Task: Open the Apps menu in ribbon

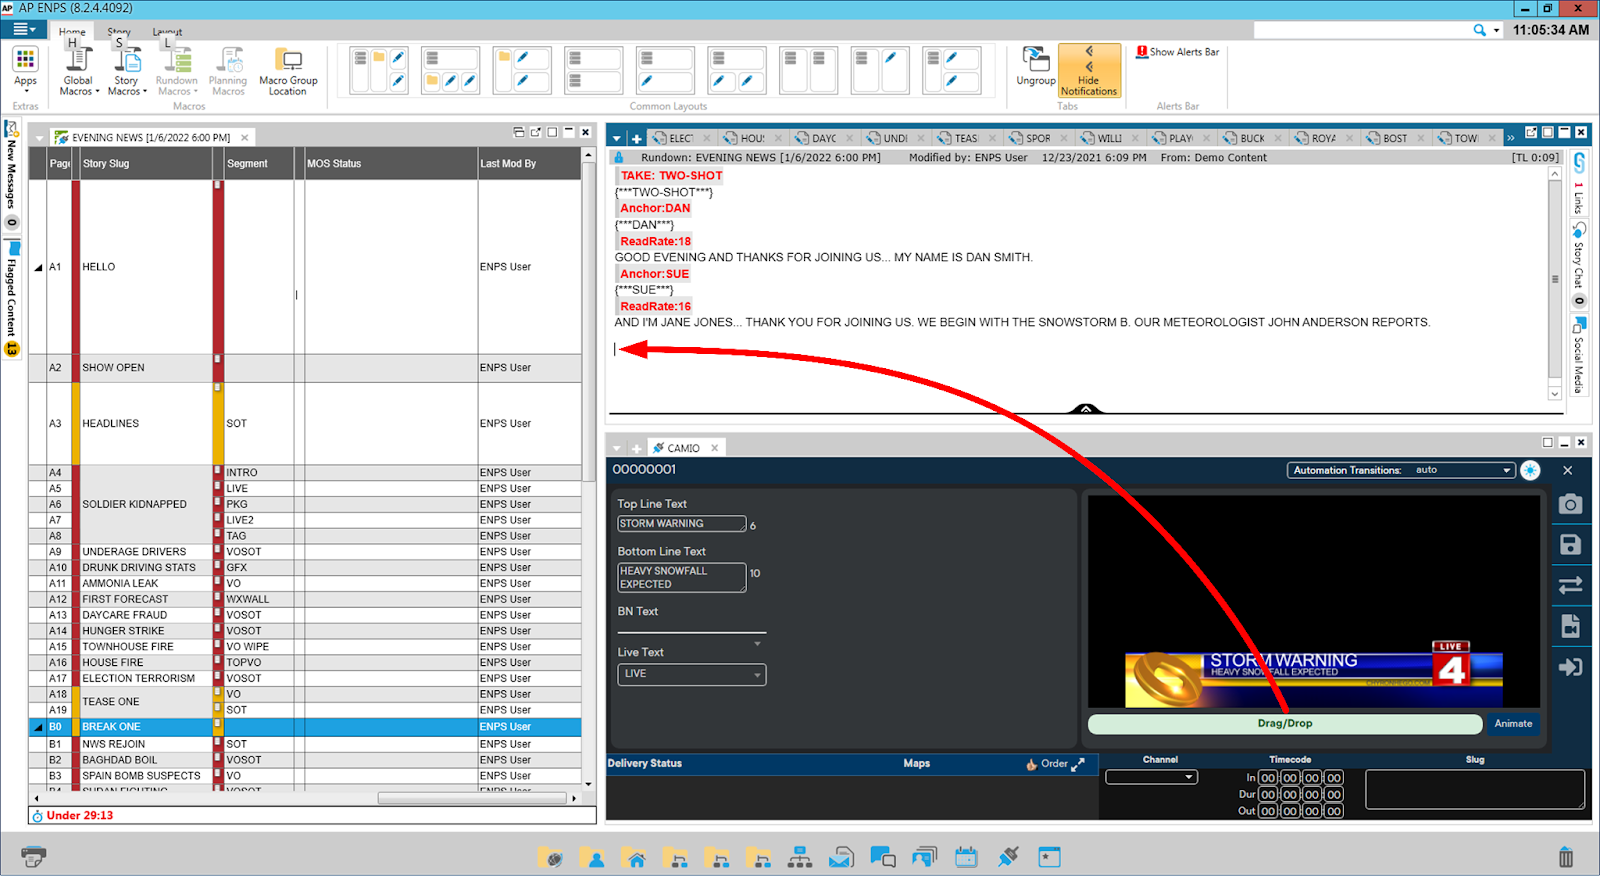Action: (x=25, y=68)
